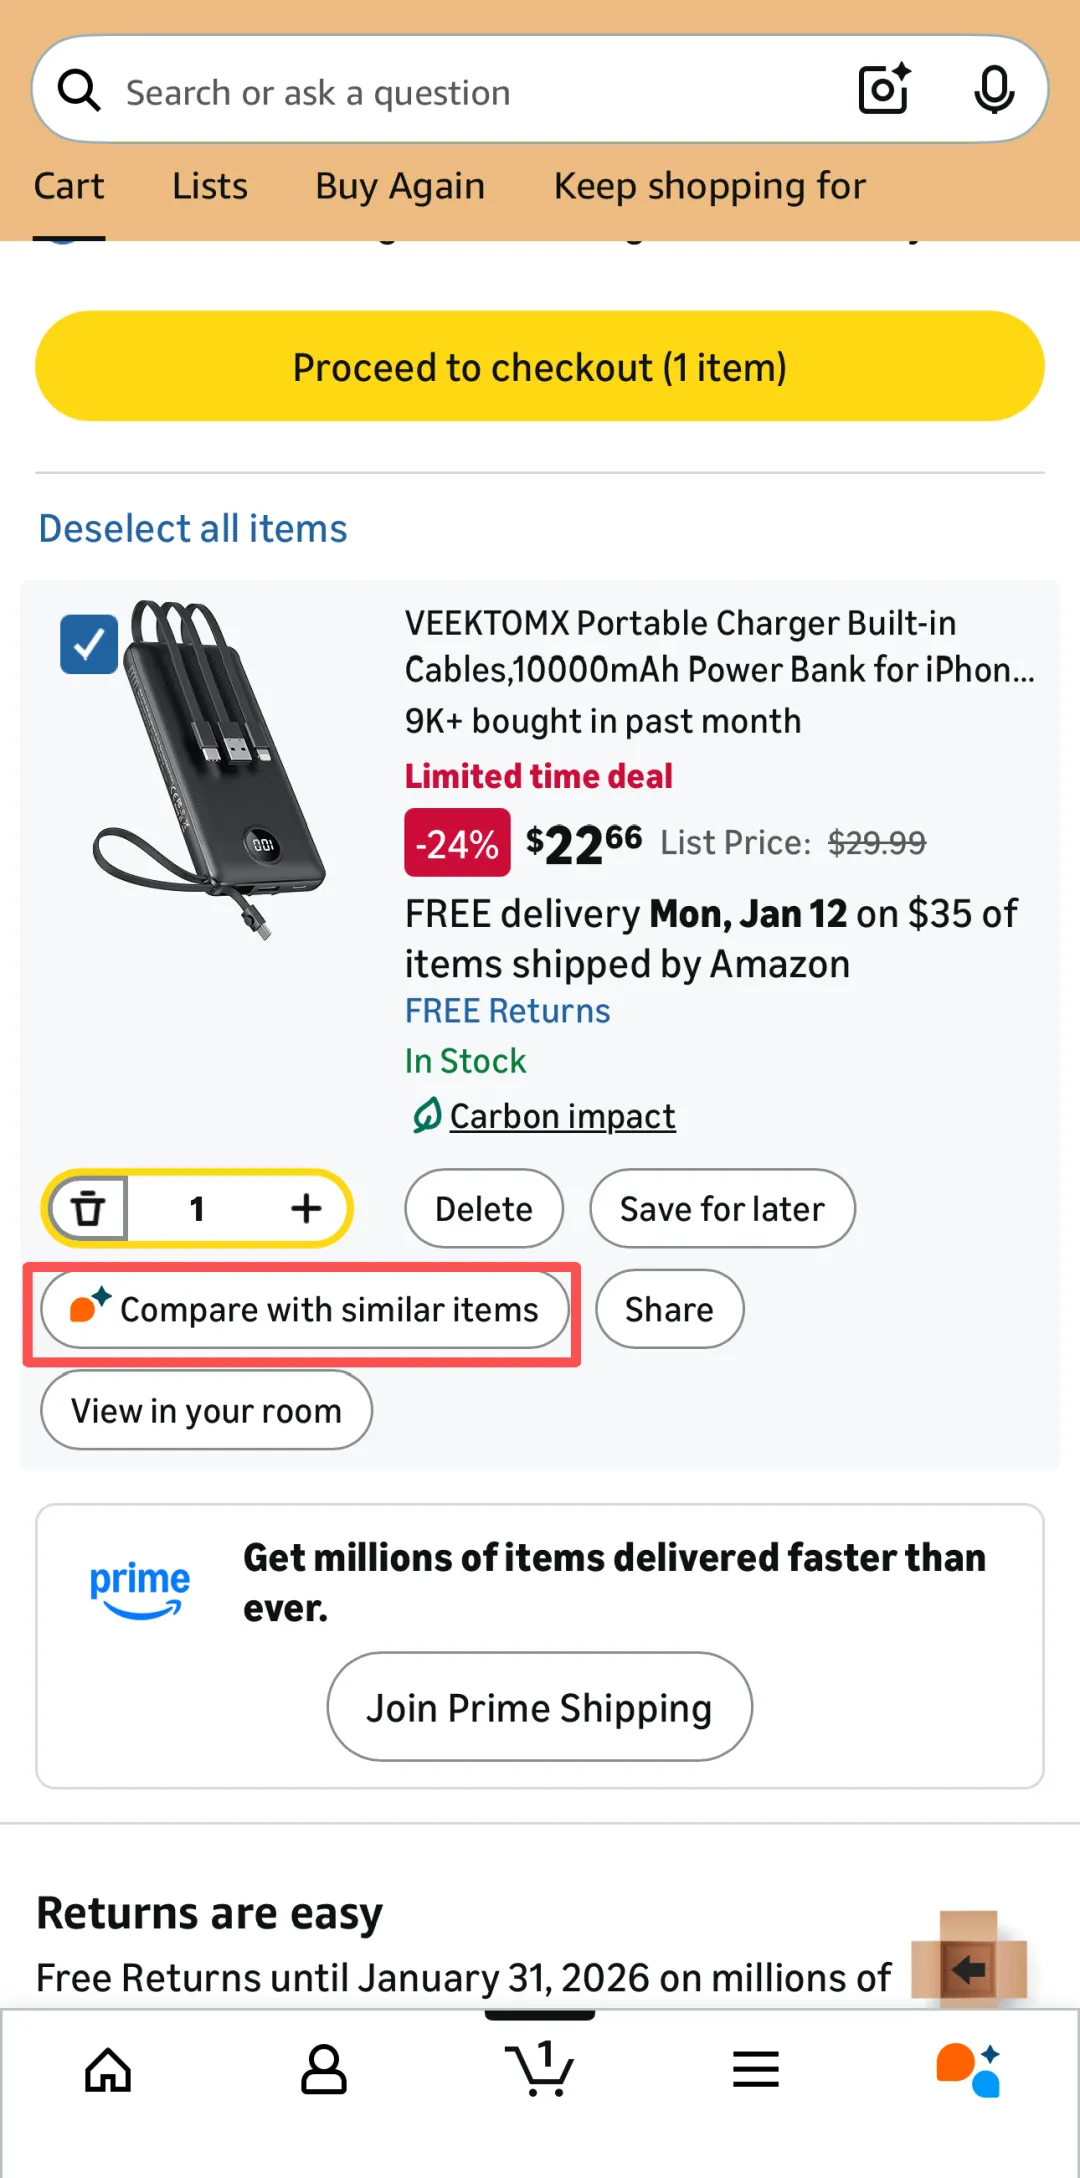Switch to the Buy Again tab
This screenshot has width=1080, height=2178.
click(x=400, y=186)
